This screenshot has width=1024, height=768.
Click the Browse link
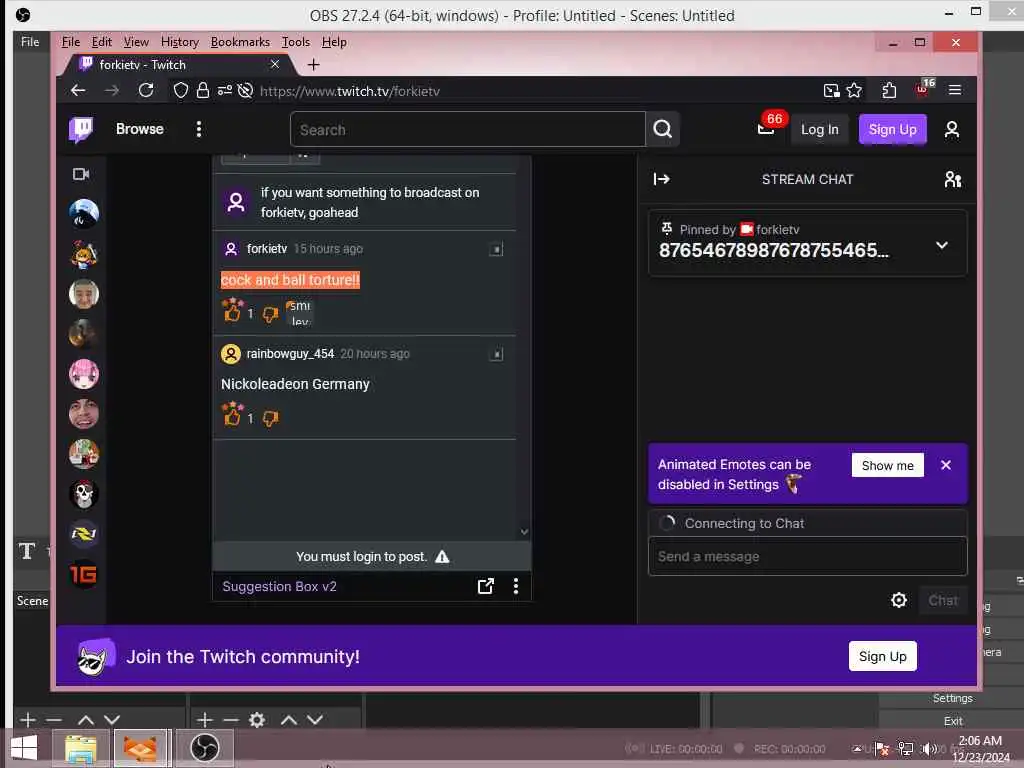(x=140, y=129)
